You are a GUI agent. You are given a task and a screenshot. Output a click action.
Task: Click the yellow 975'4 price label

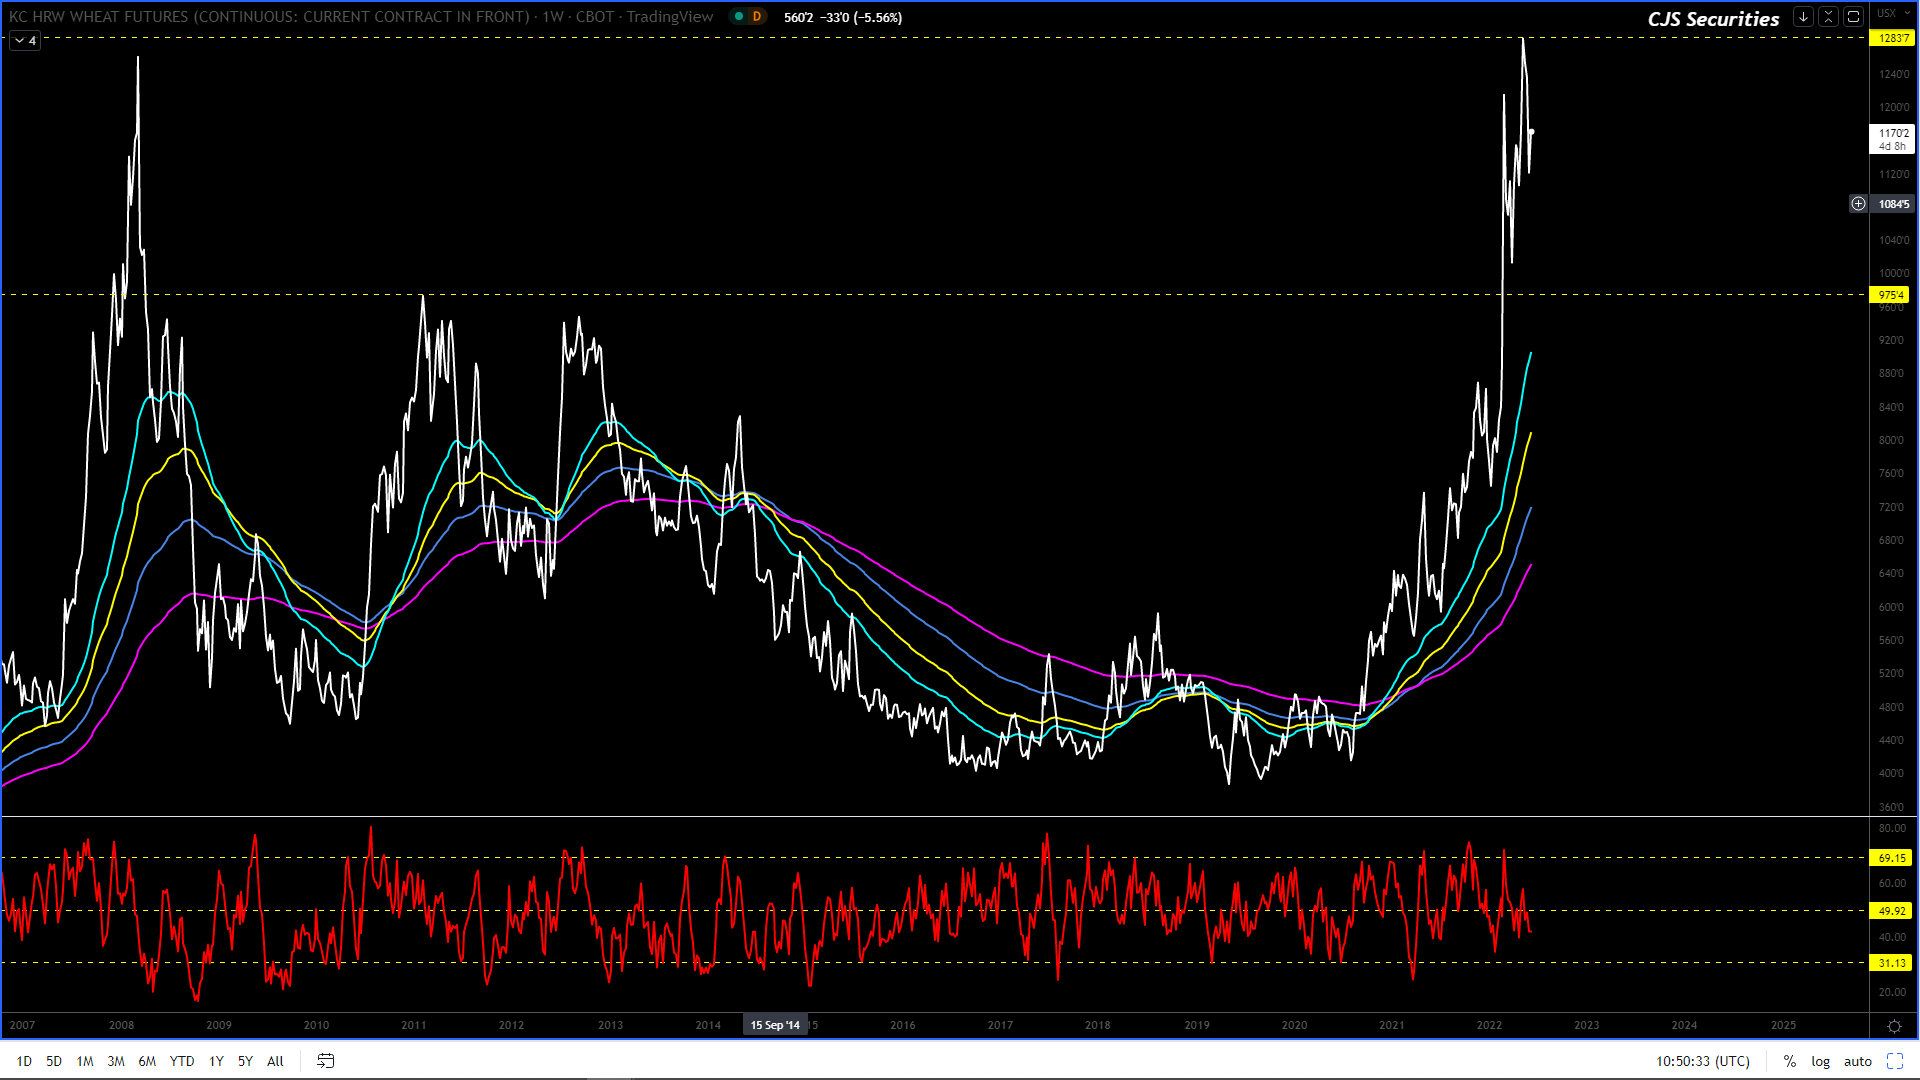(x=1890, y=295)
